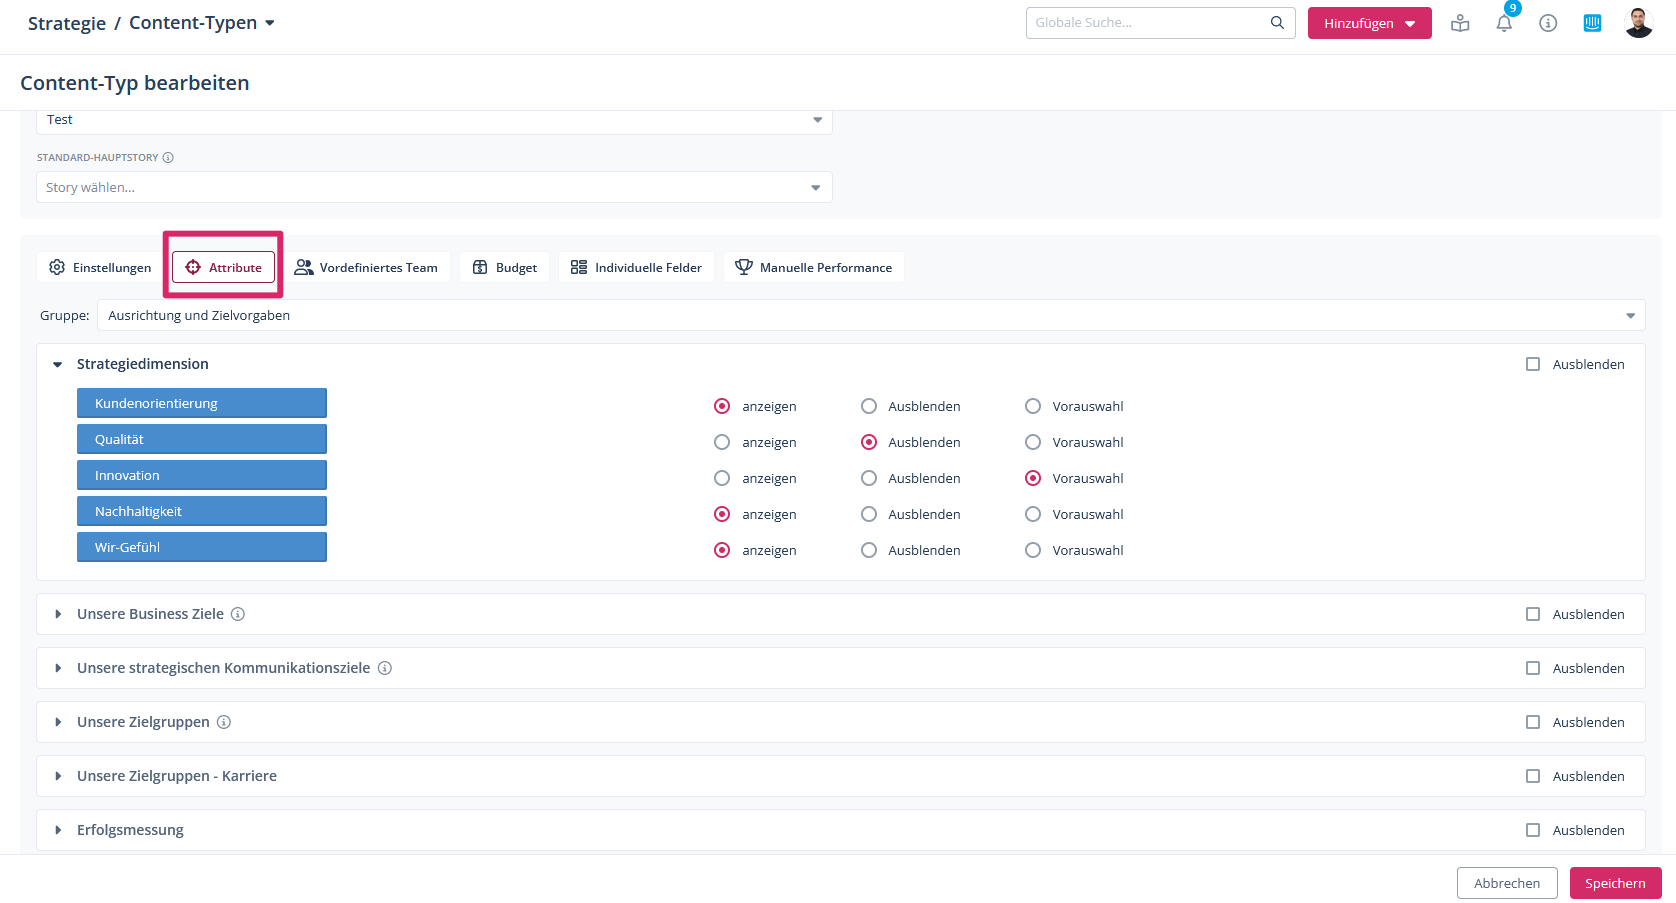This screenshot has width=1676, height=903.
Task: Open the presenter/learning icon in header
Action: (1460, 23)
